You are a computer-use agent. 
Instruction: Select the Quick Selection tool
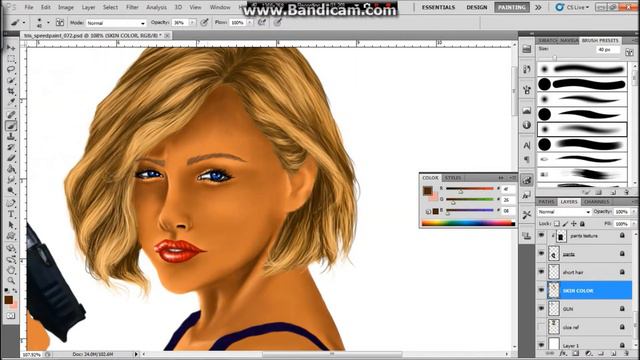click(x=11, y=80)
